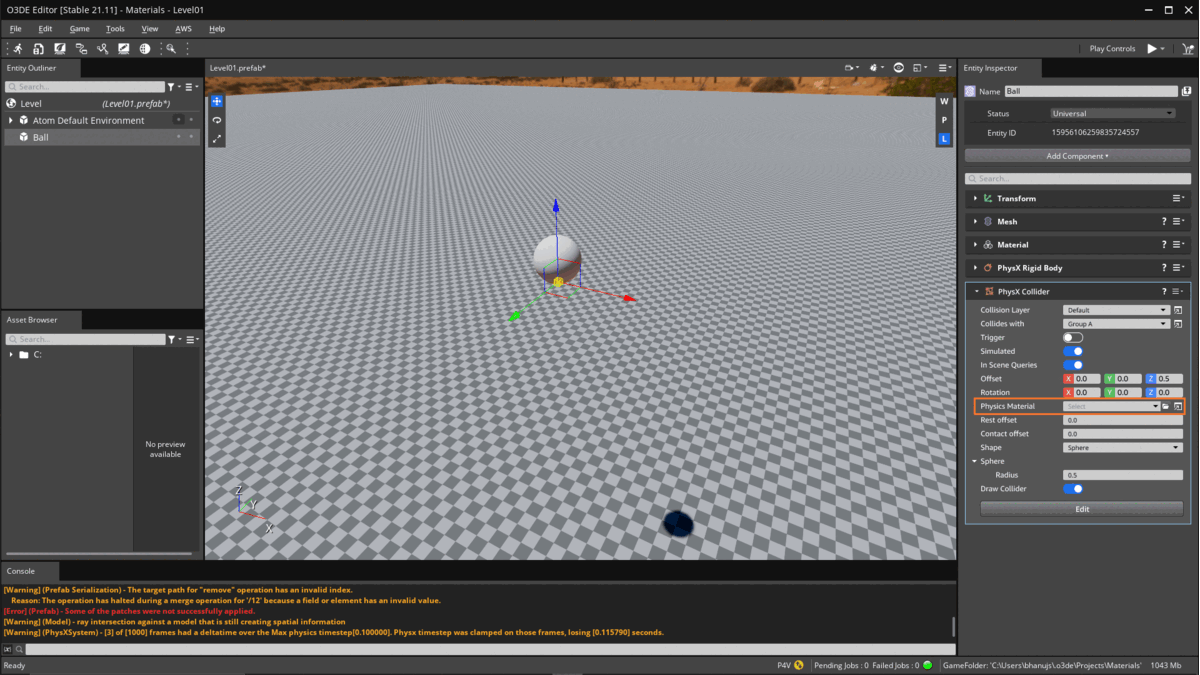The width and height of the screenshot is (1200, 675).
Task: Open Entity Outliner filter dropdown
Action: [x=174, y=87]
